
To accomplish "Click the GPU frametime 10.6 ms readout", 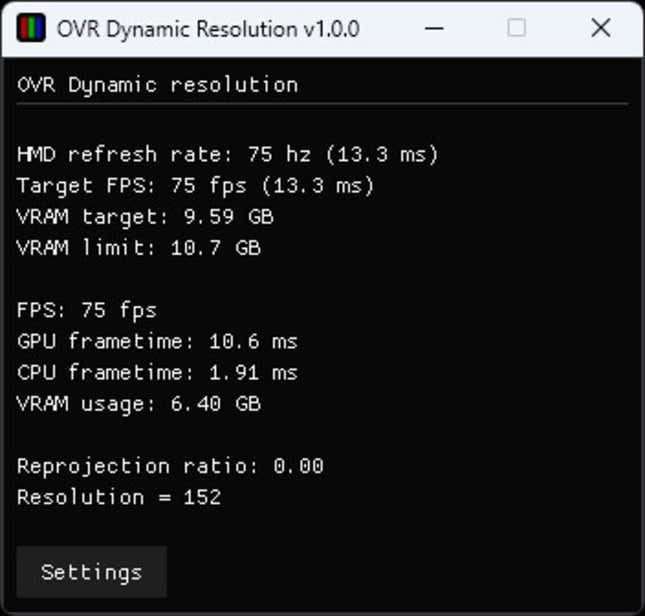I will click(158, 342).
